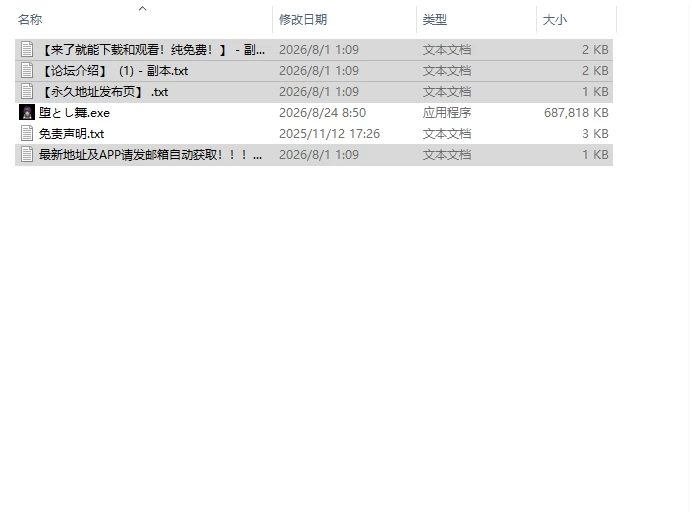Sort files by the 大小 column header

[x=555, y=19]
